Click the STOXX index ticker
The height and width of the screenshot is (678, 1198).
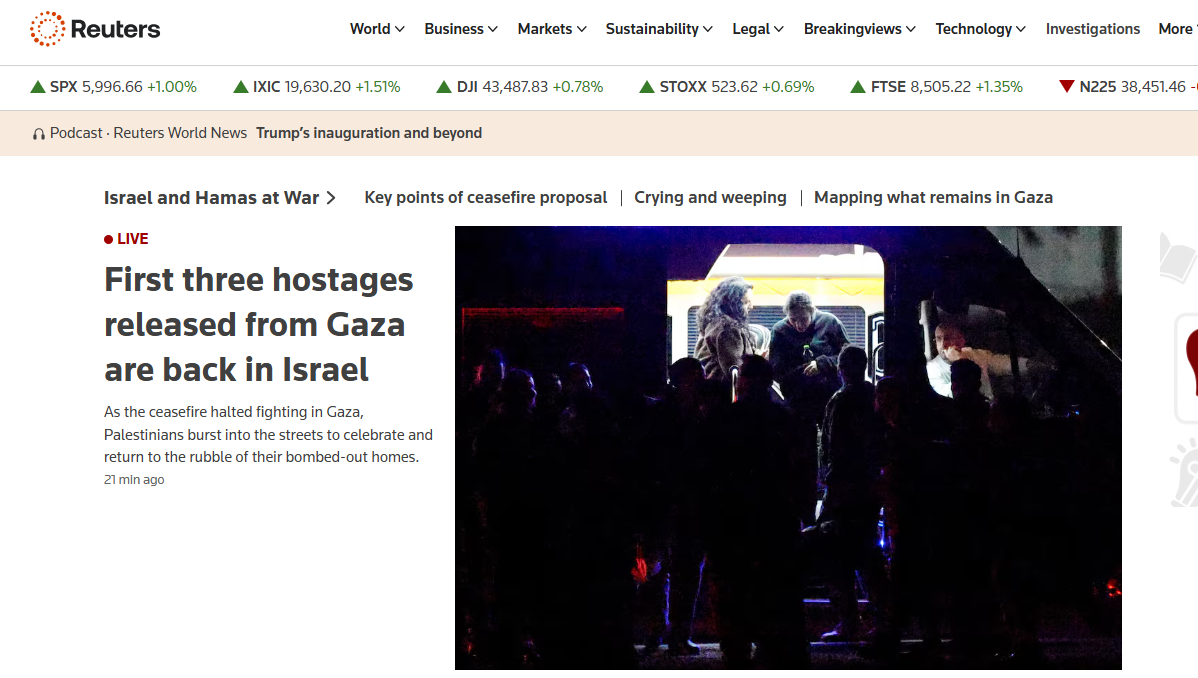pos(727,87)
